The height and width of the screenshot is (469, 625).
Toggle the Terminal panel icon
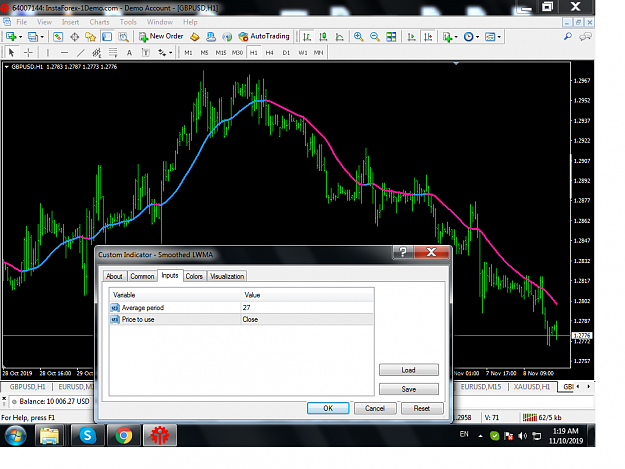pos(107,37)
